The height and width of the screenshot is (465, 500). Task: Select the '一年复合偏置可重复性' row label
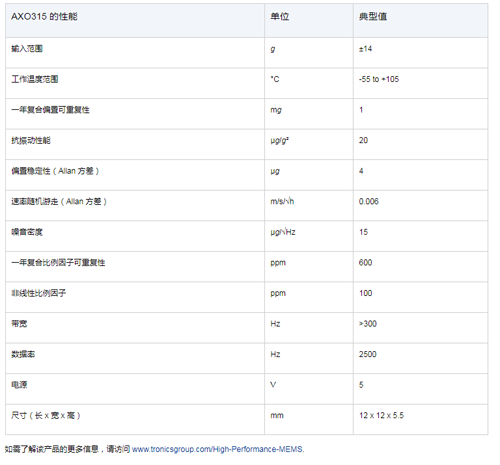pos(50,110)
